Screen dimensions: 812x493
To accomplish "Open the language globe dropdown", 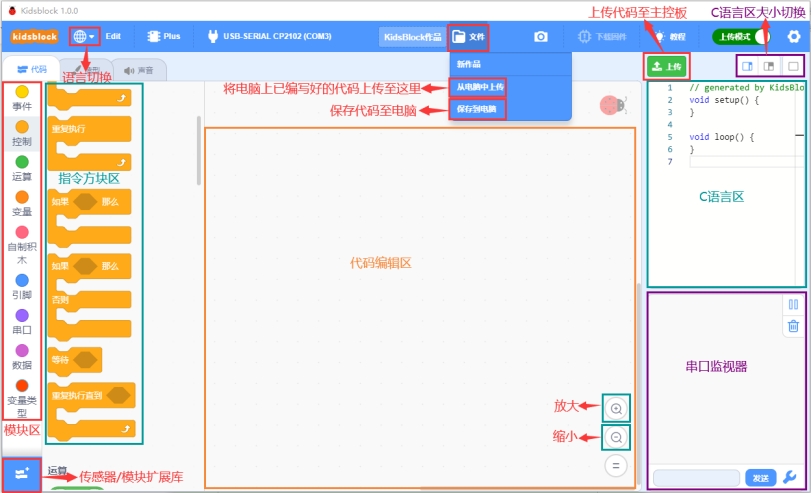I will click(x=84, y=37).
